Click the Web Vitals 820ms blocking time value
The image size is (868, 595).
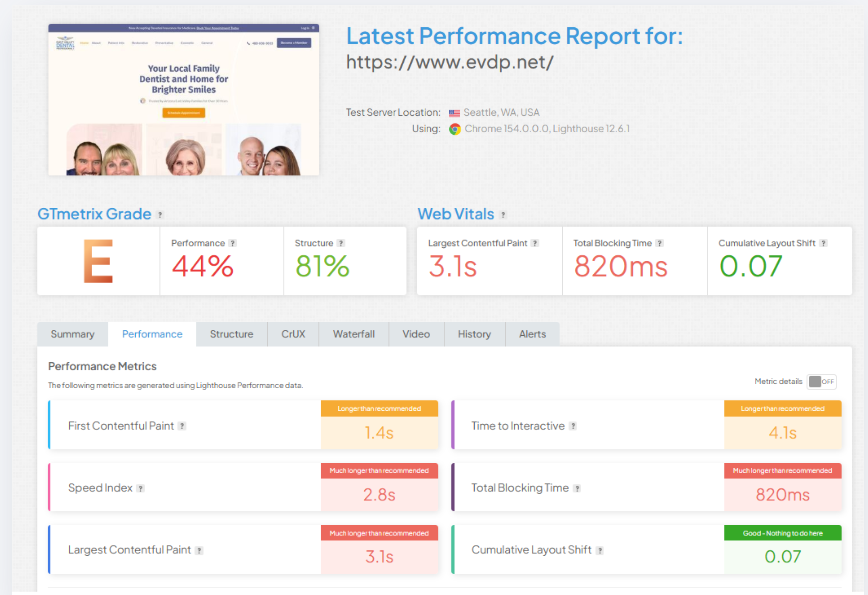coord(621,266)
